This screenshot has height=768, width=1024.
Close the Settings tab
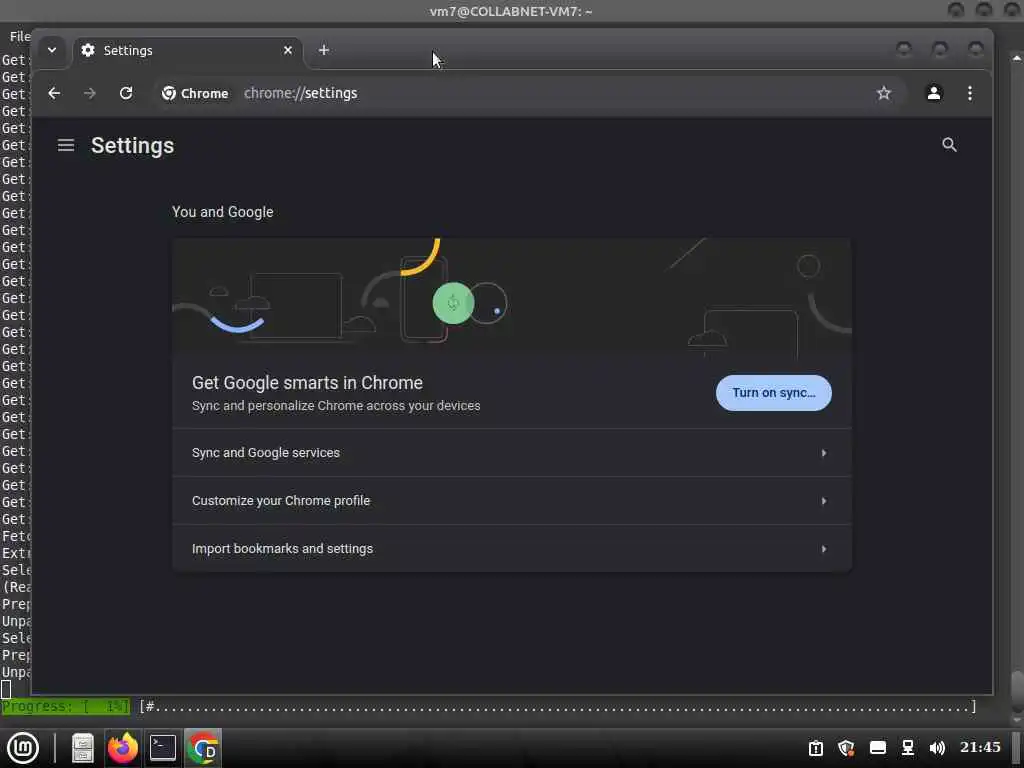(x=287, y=50)
